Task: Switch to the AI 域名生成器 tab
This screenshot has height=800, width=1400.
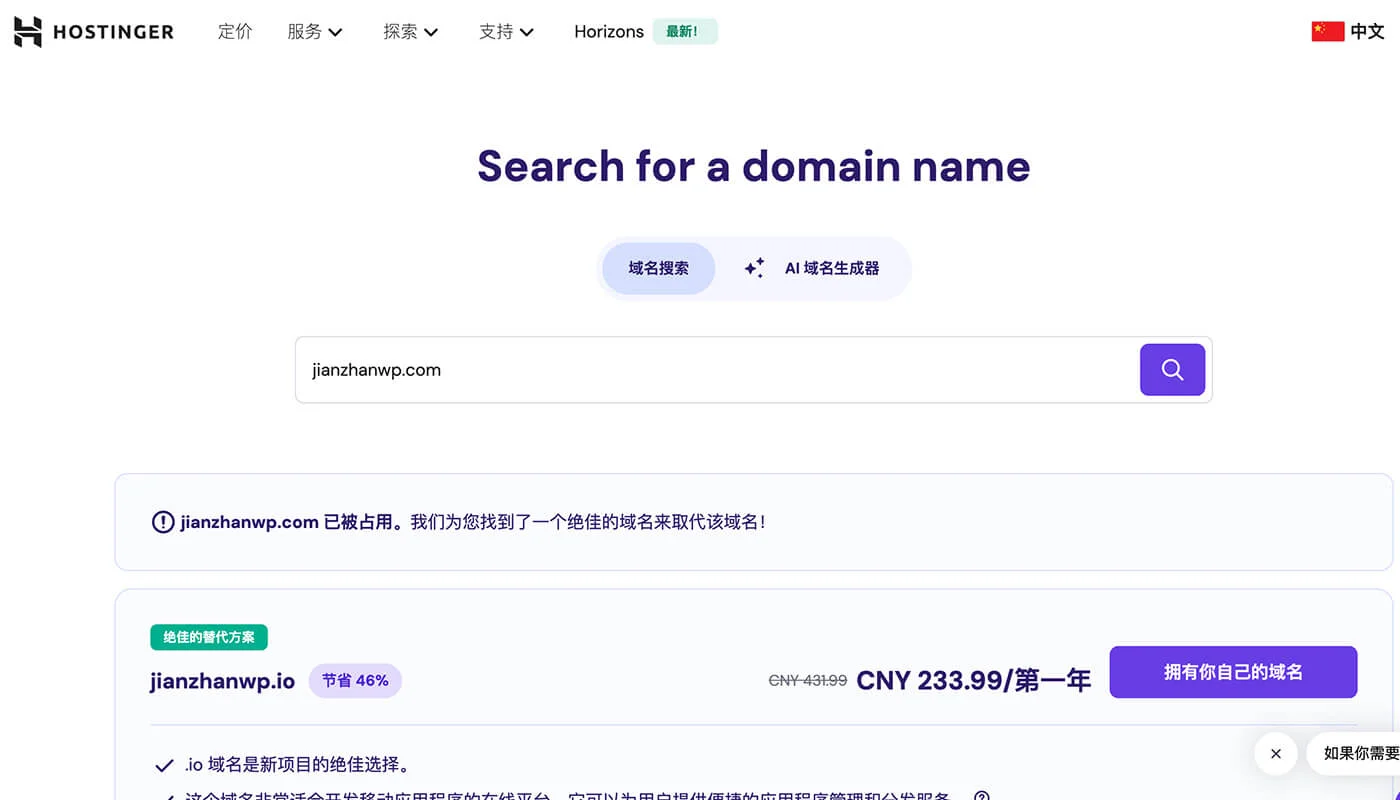Action: (x=812, y=268)
